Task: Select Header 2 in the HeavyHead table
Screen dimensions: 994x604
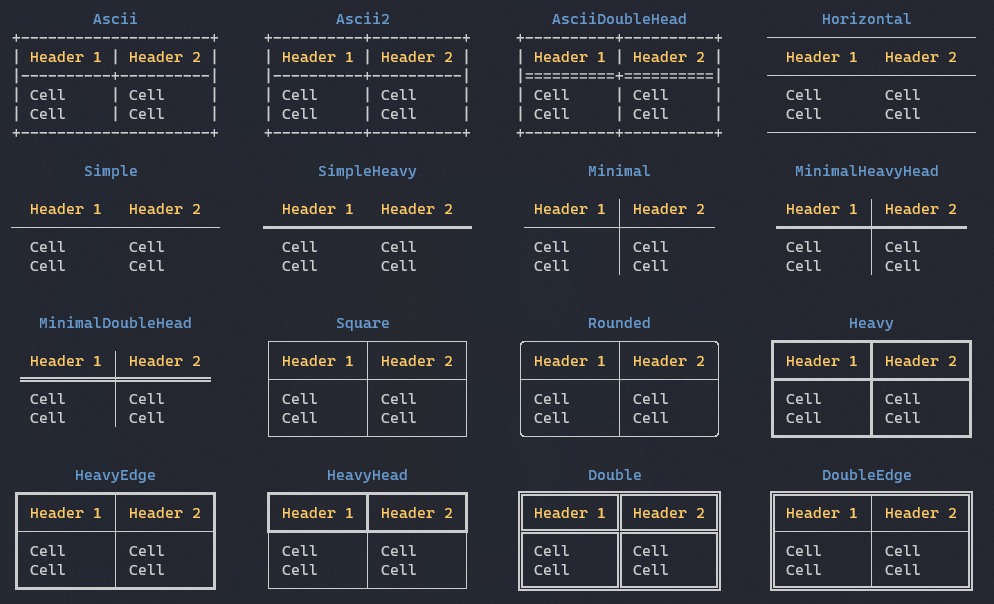Action: click(416, 513)
